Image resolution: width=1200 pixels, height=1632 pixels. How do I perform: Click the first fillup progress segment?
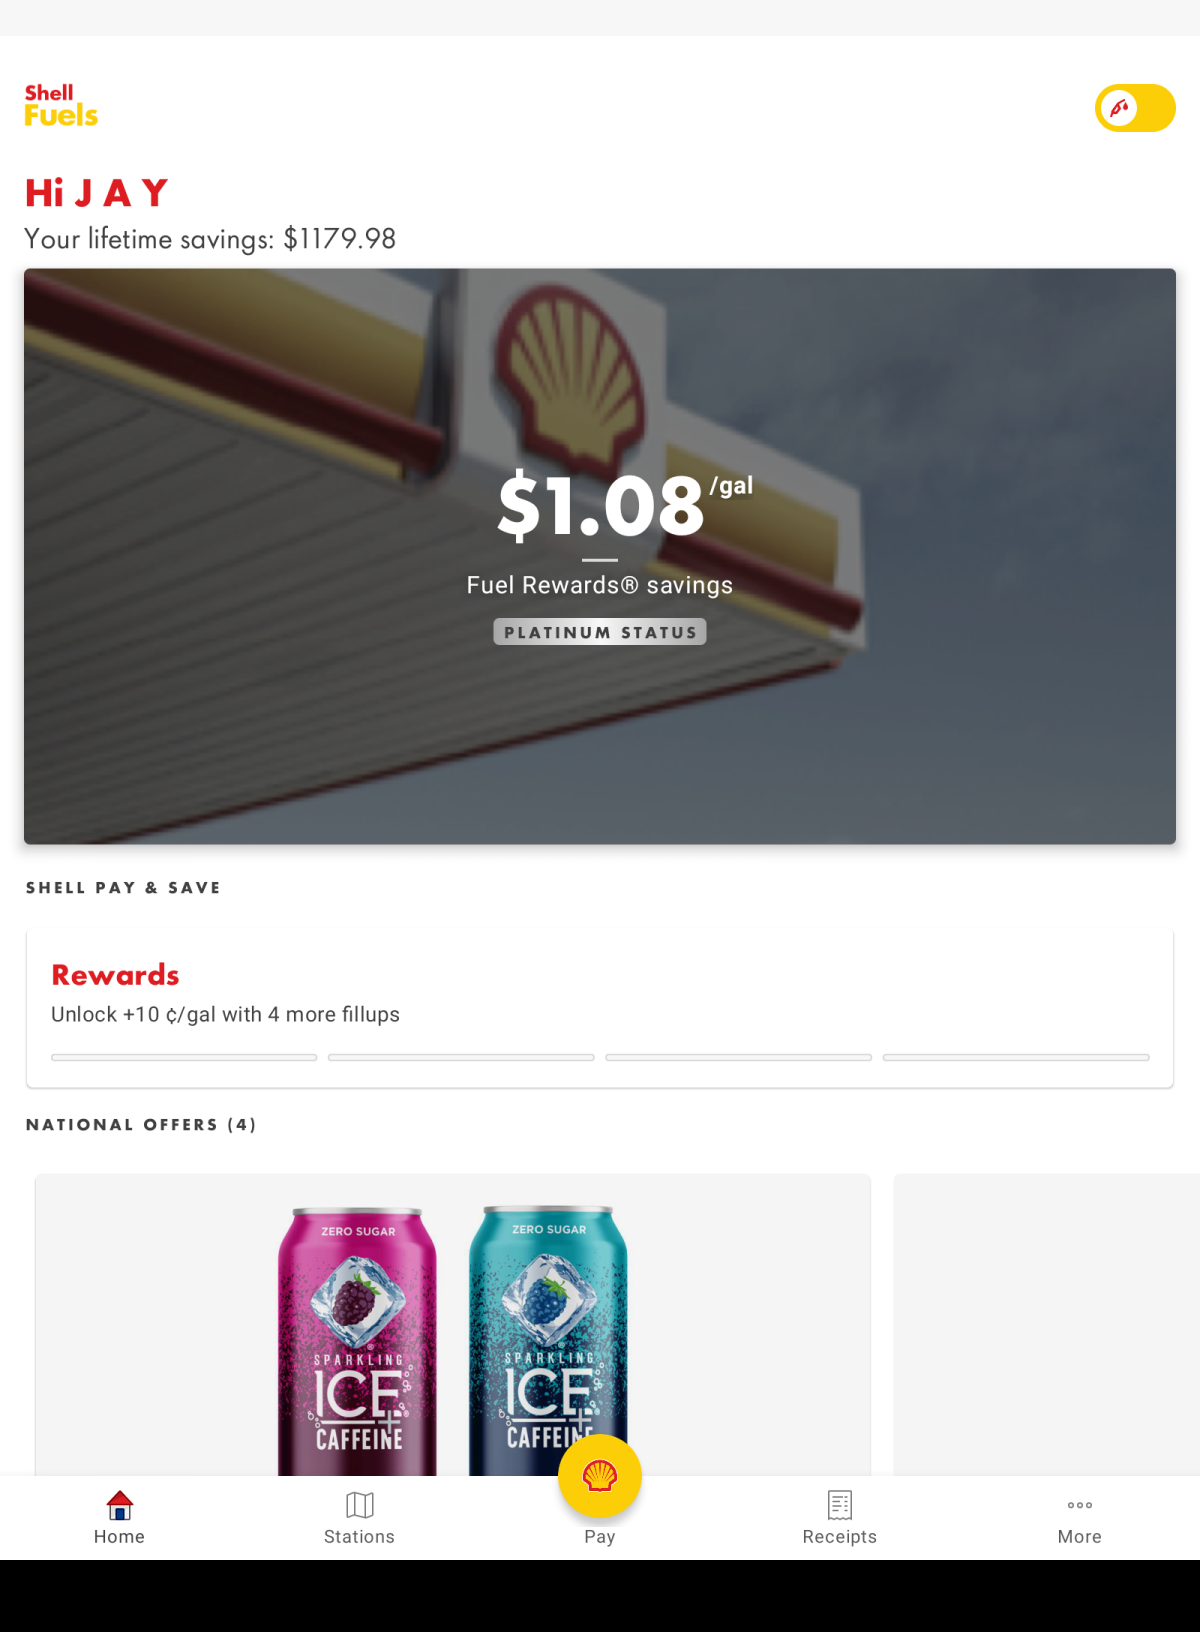[184, 1057]
